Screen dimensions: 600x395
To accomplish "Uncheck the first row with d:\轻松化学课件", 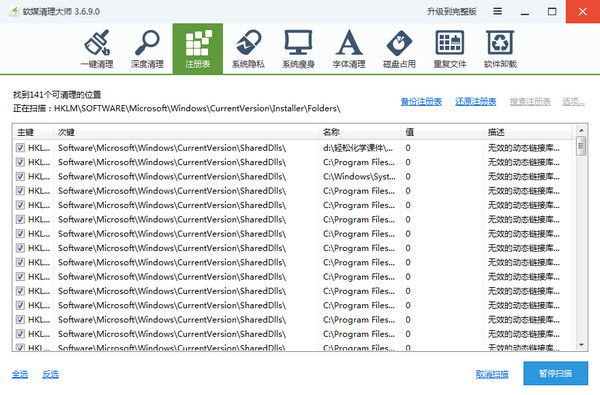I will [20, 148].
